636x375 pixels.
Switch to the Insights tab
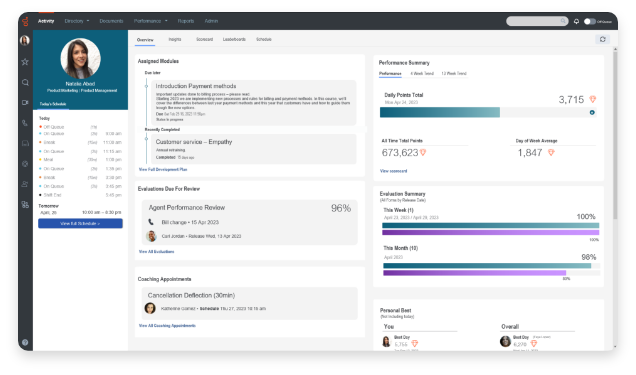click(175, 39)
